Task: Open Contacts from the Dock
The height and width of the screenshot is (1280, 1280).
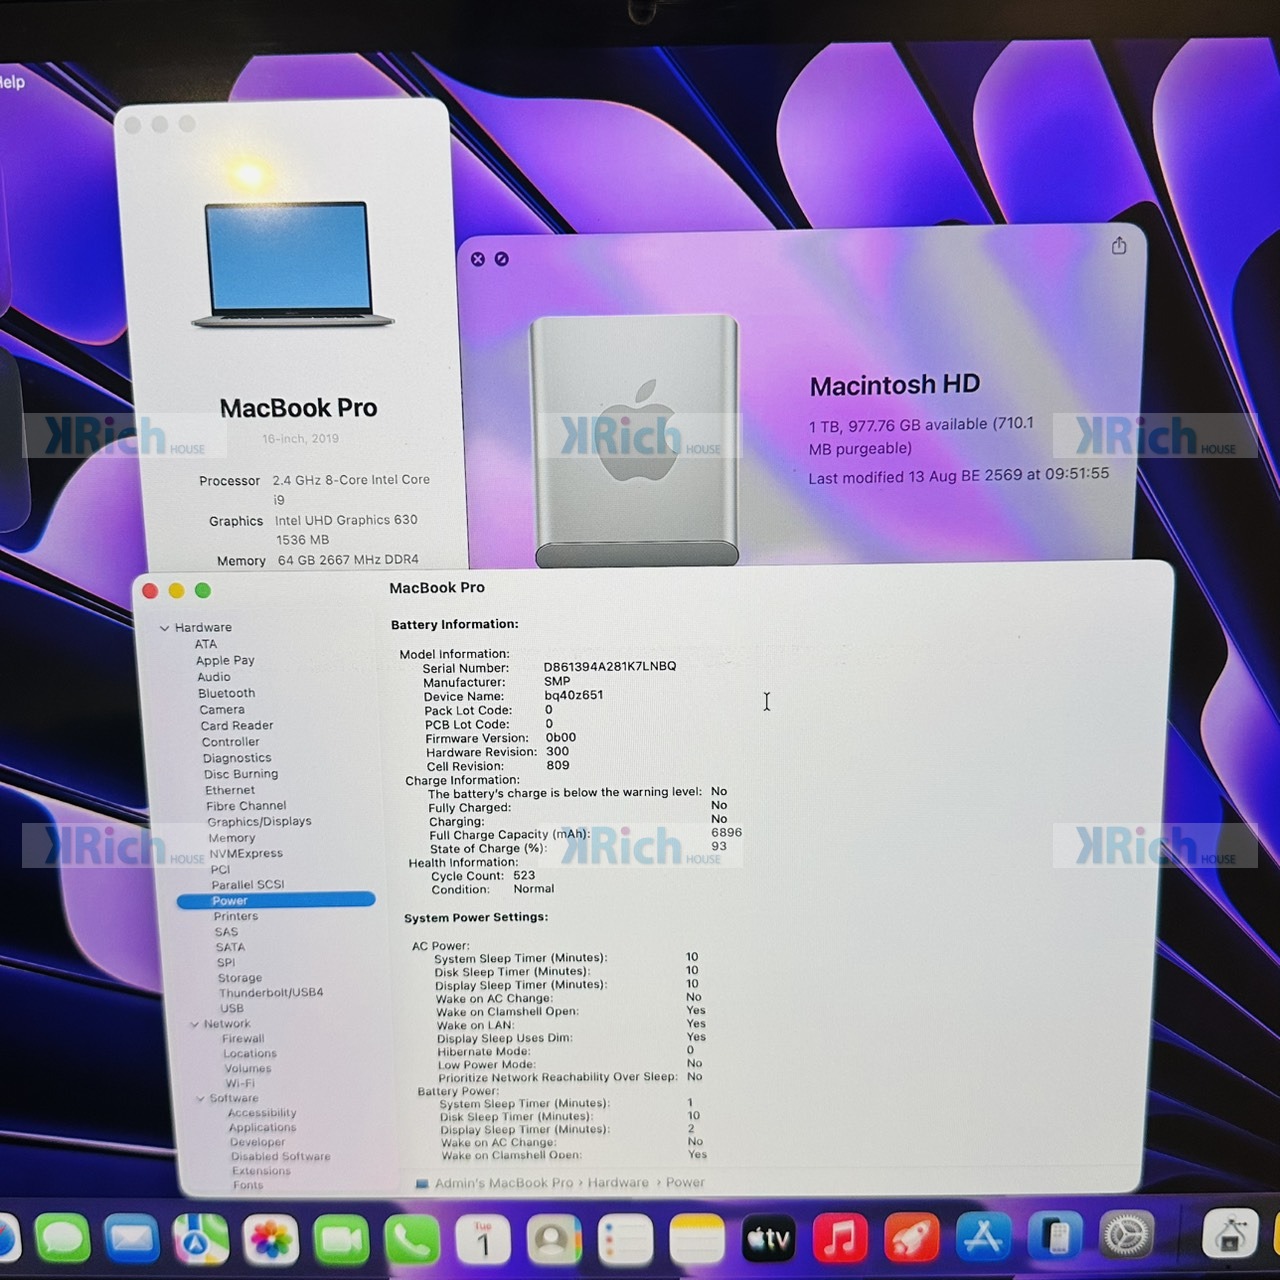Action: (554, 1240)
